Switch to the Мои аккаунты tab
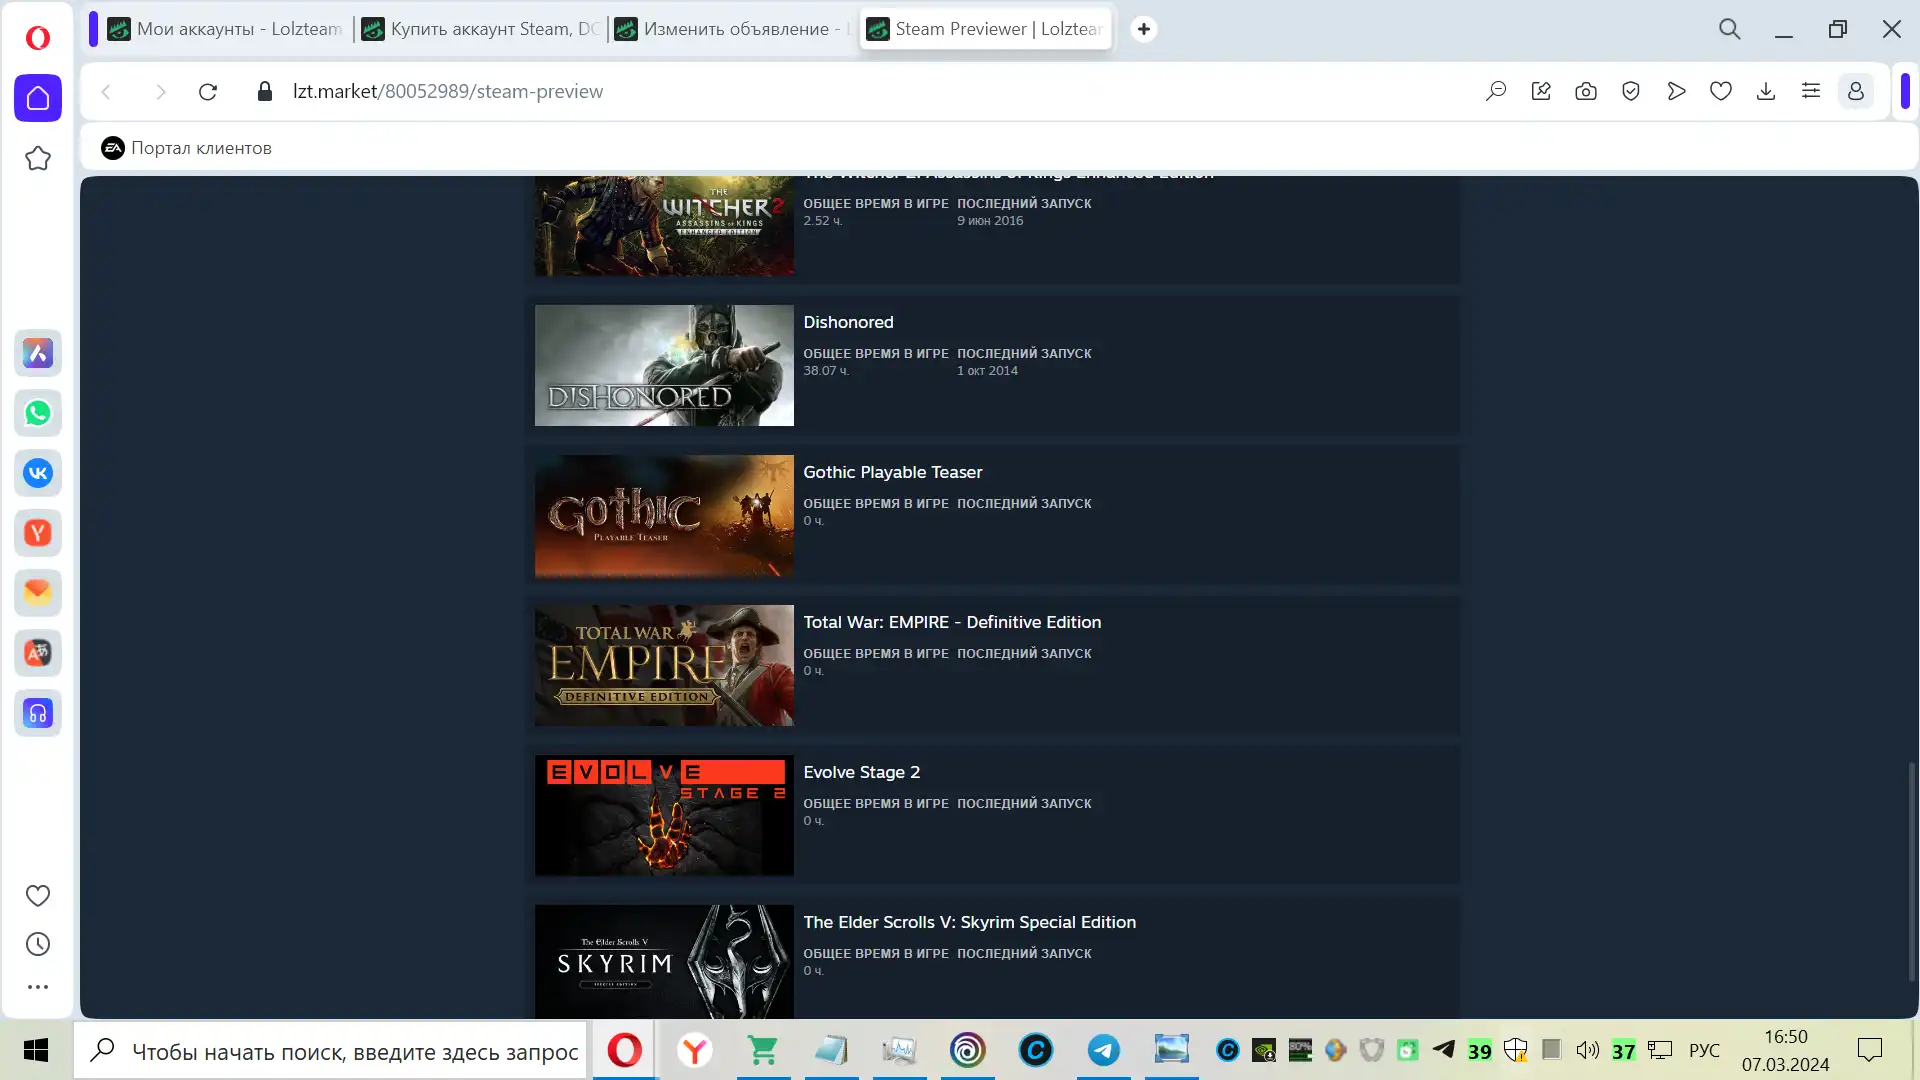The height and width of the screenshot is (1080, 1920). click(228, 29)
